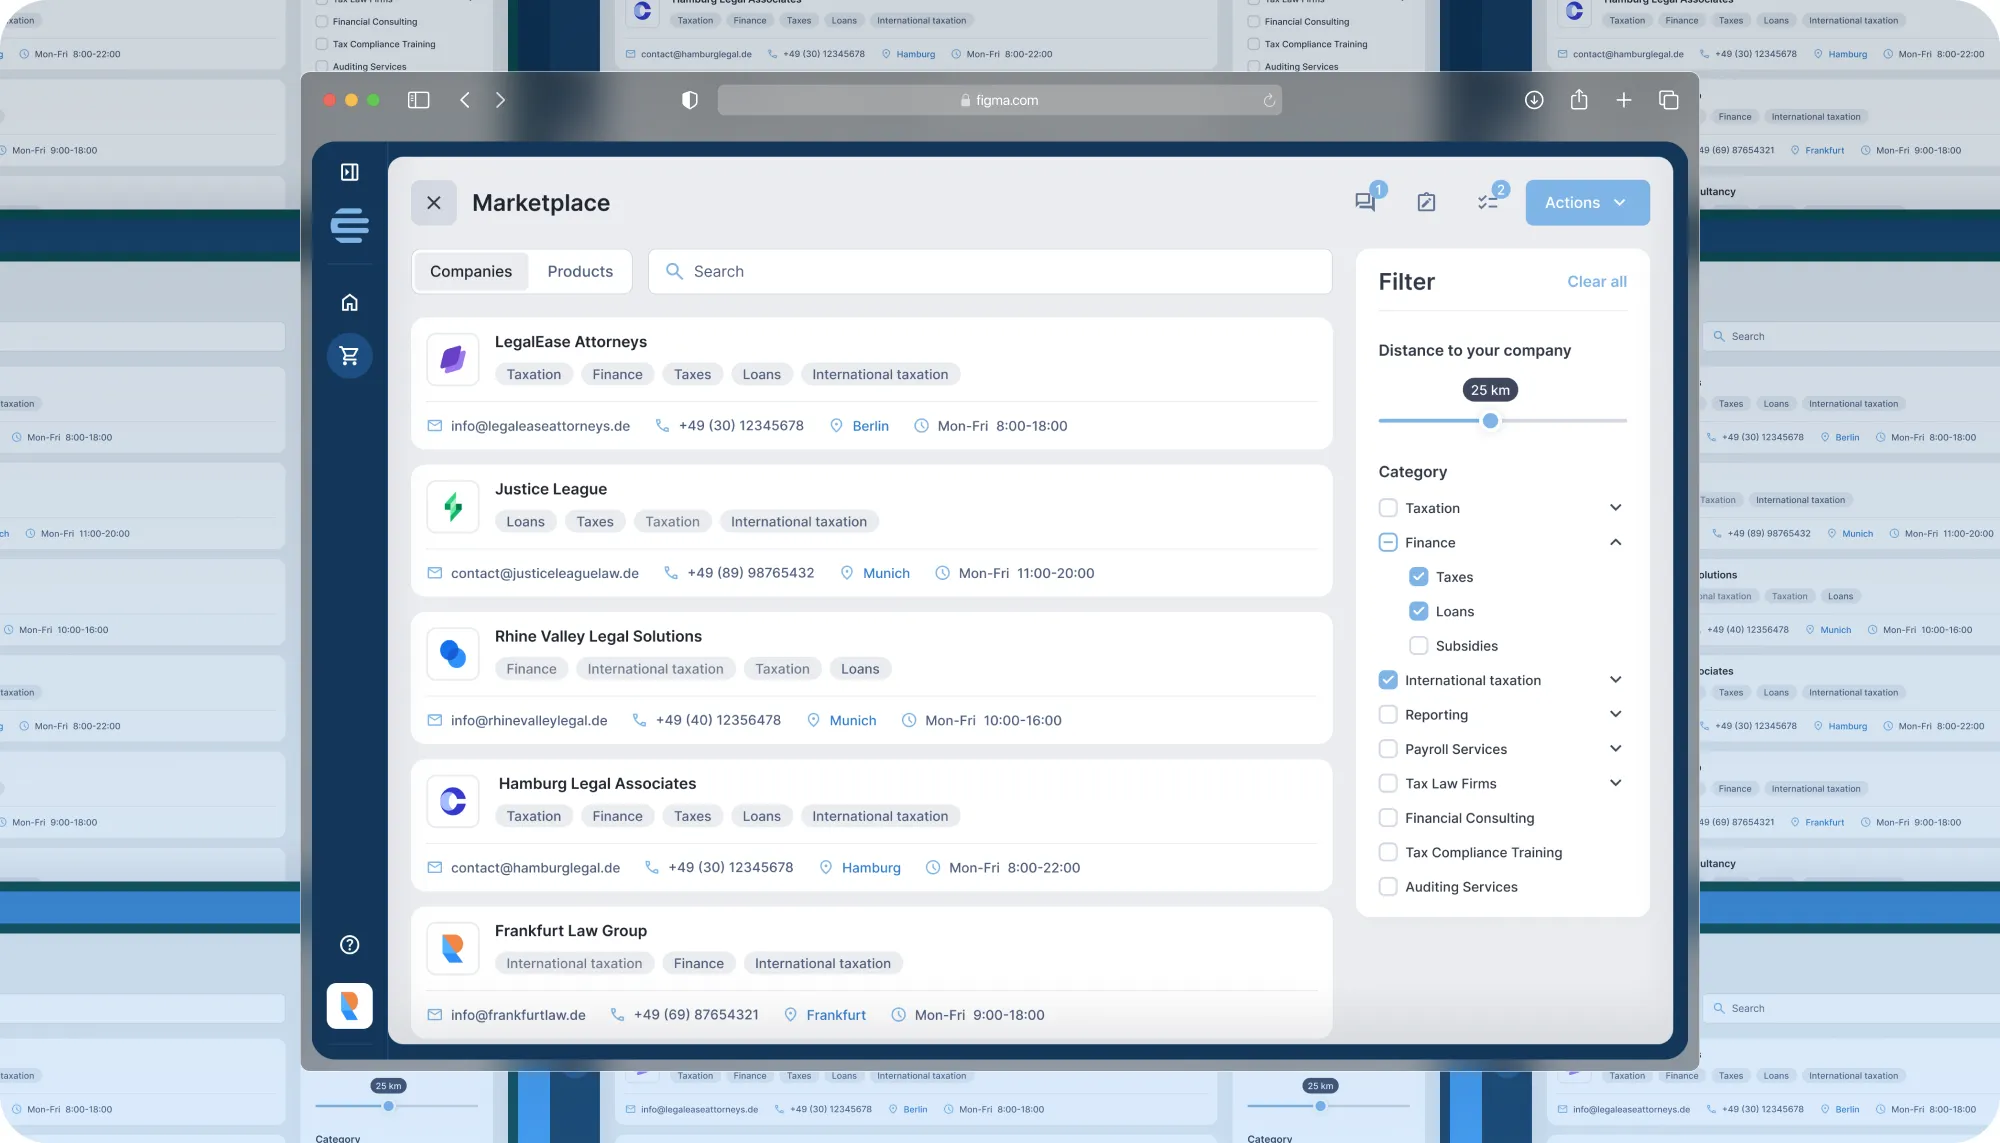Open the Actions dropdown button
2000x1143 pixels.
coord(1587,203)
